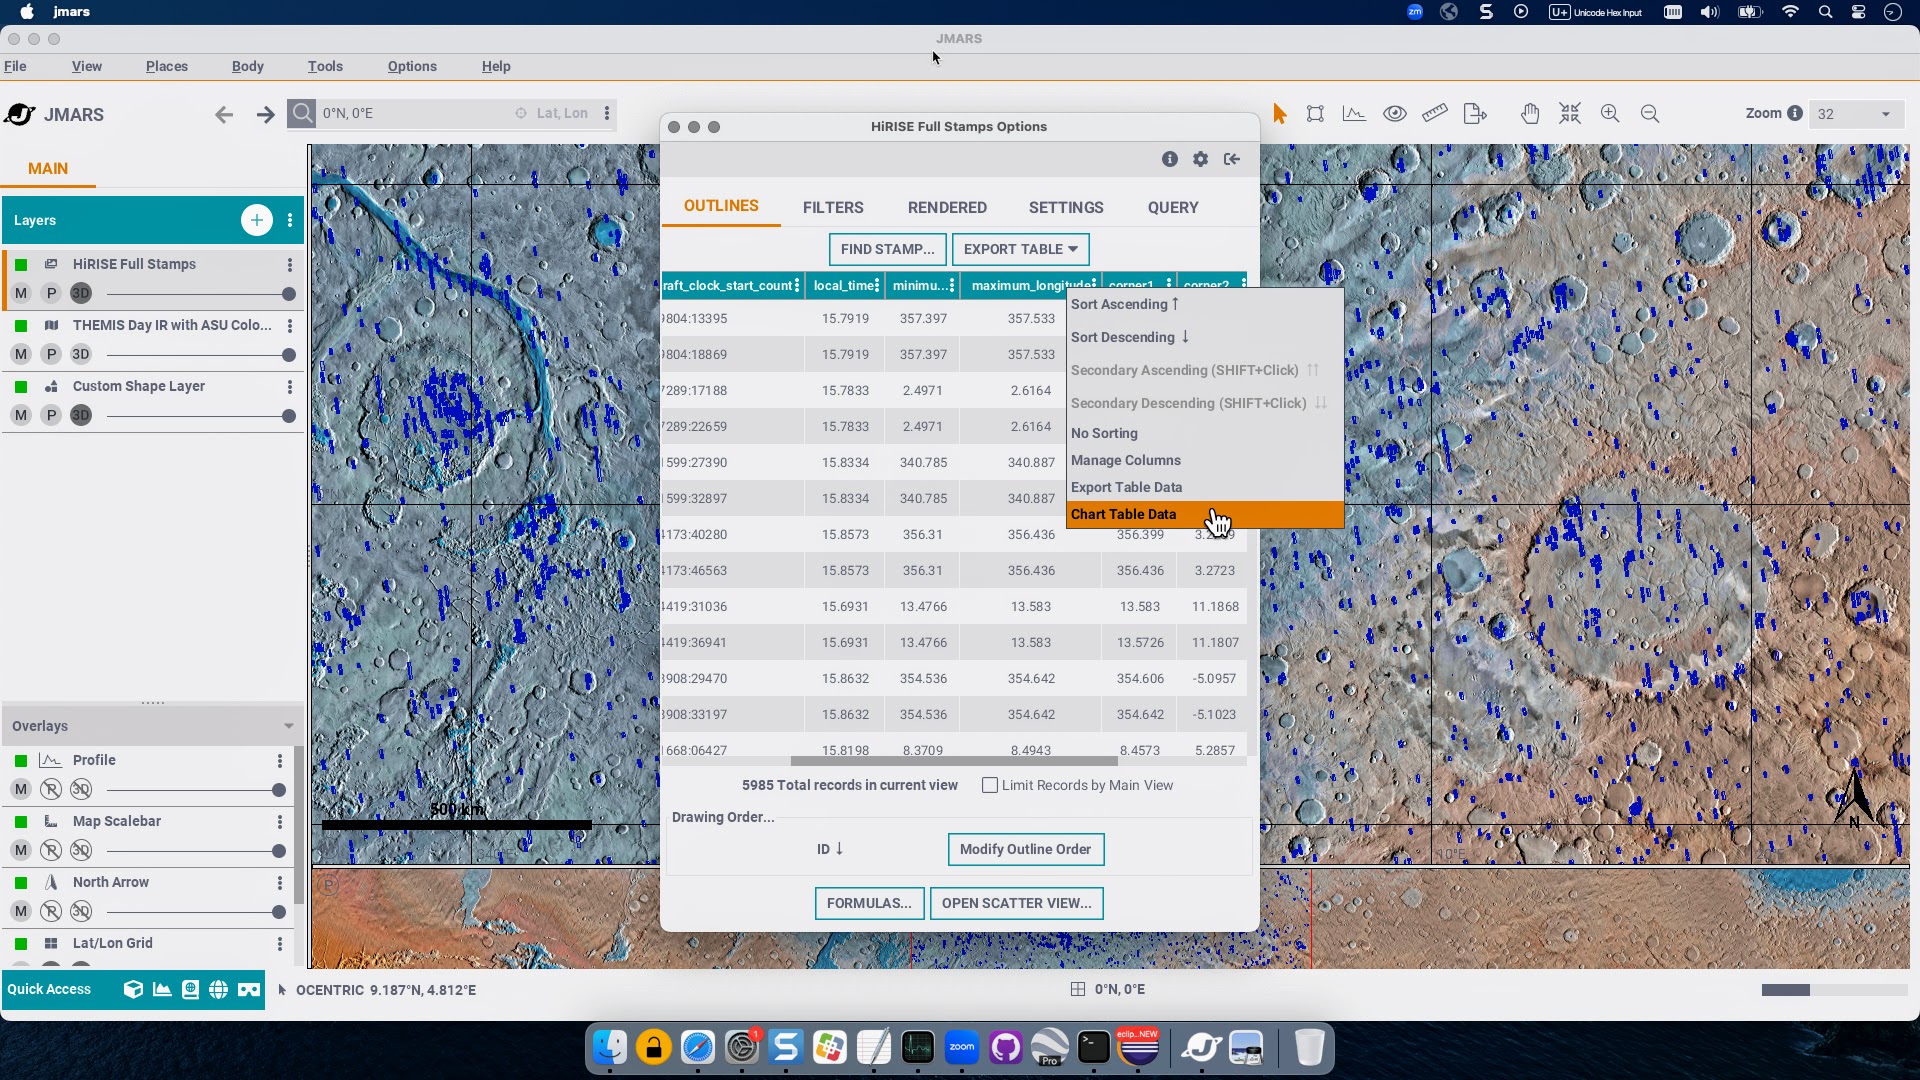The height and width of the screenshot is (1080, 1920).
Task: Click the VR goggles icon in Quick Access
Action: point(249,990)
